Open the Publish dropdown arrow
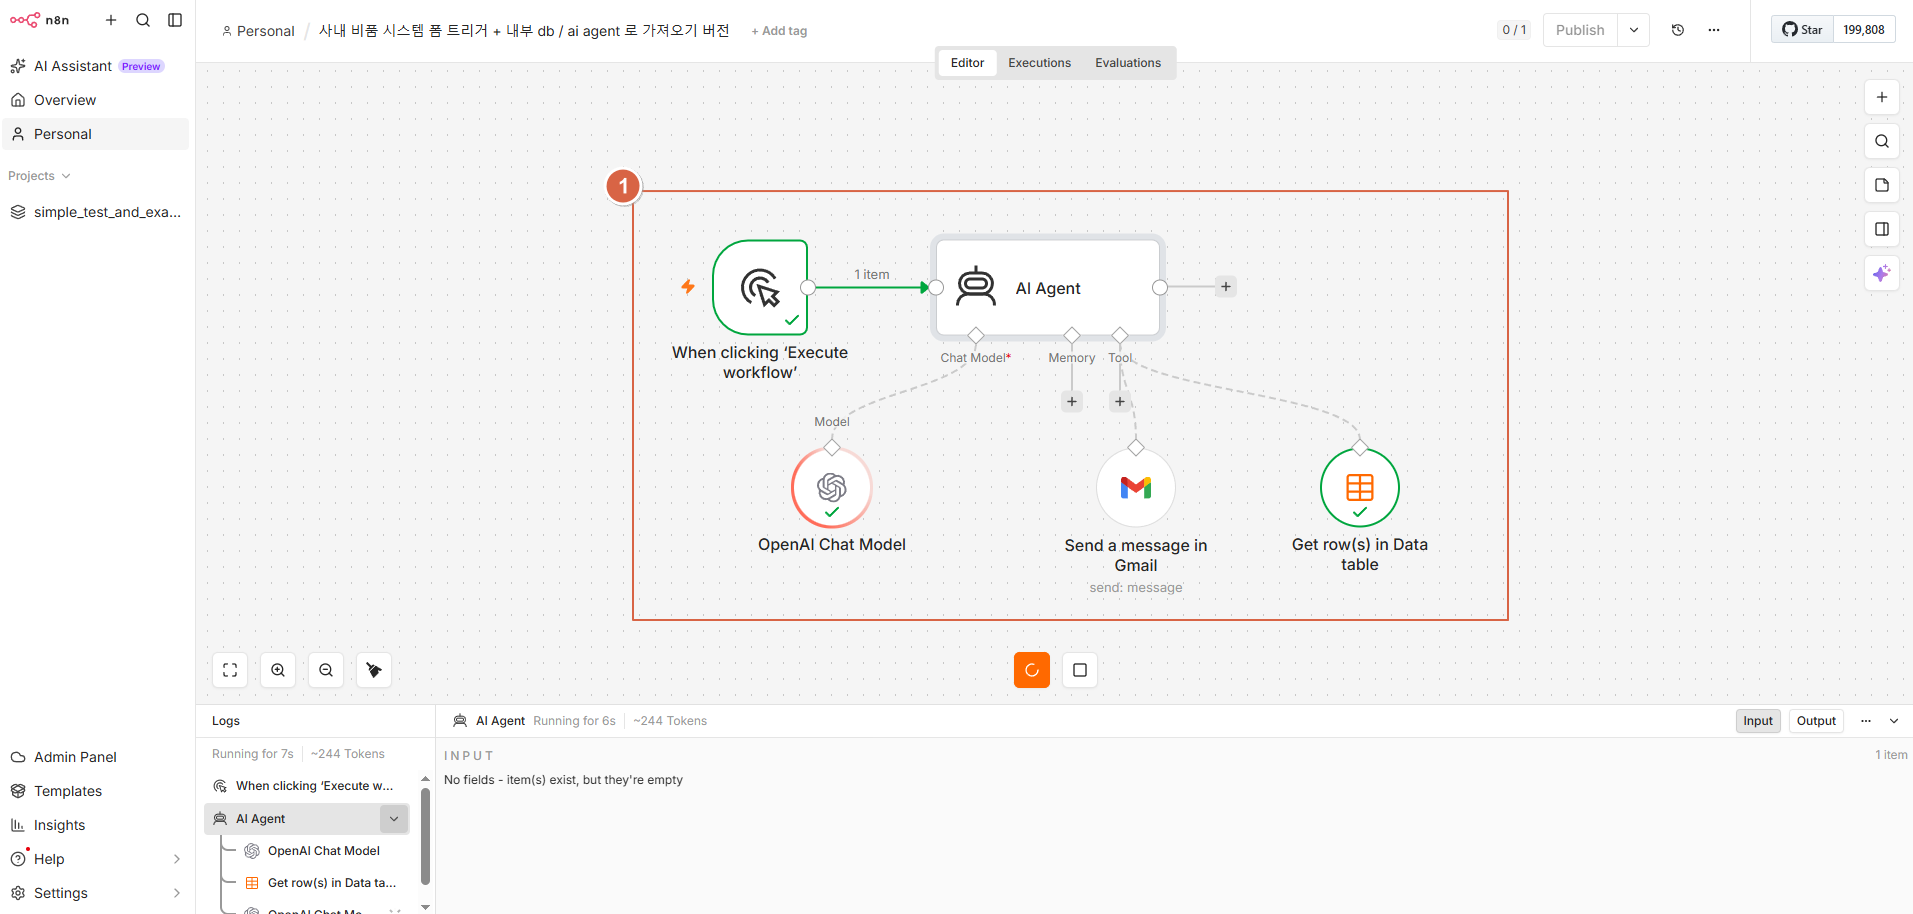This screenshot has height=914, width=1913. click(1634, 30)
